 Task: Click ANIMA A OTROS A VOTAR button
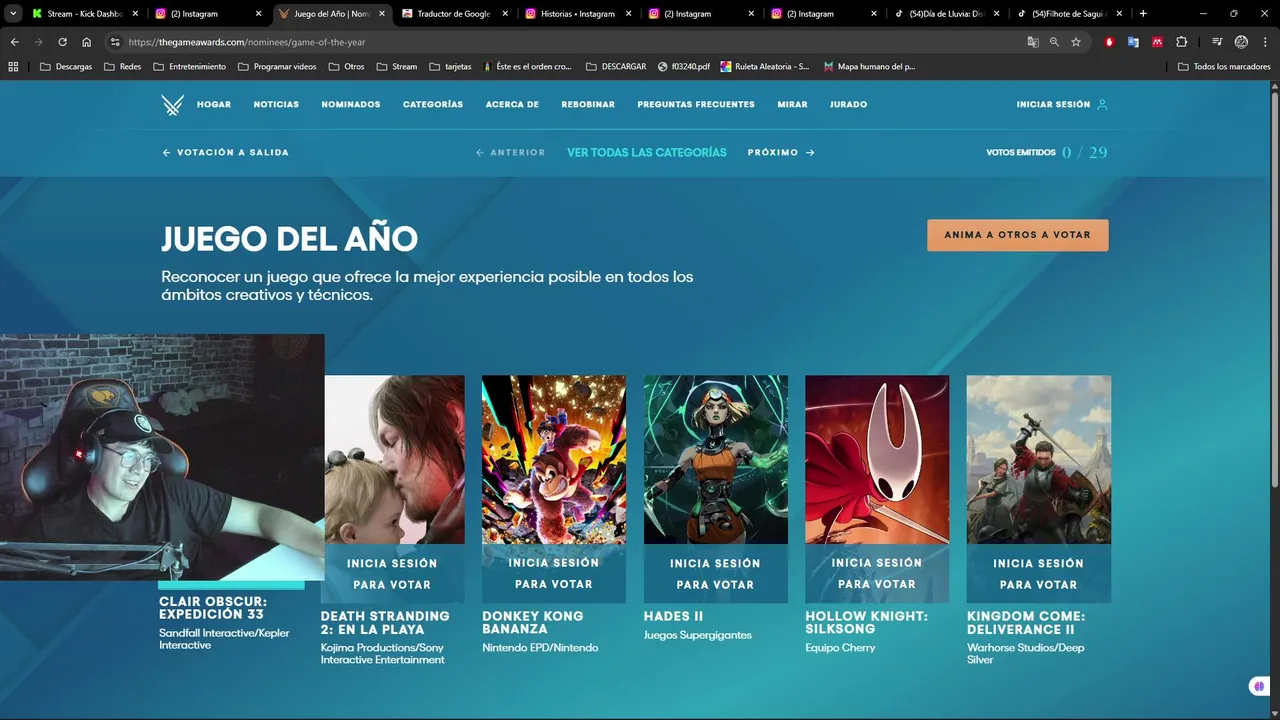click(x=1017, y=235)
